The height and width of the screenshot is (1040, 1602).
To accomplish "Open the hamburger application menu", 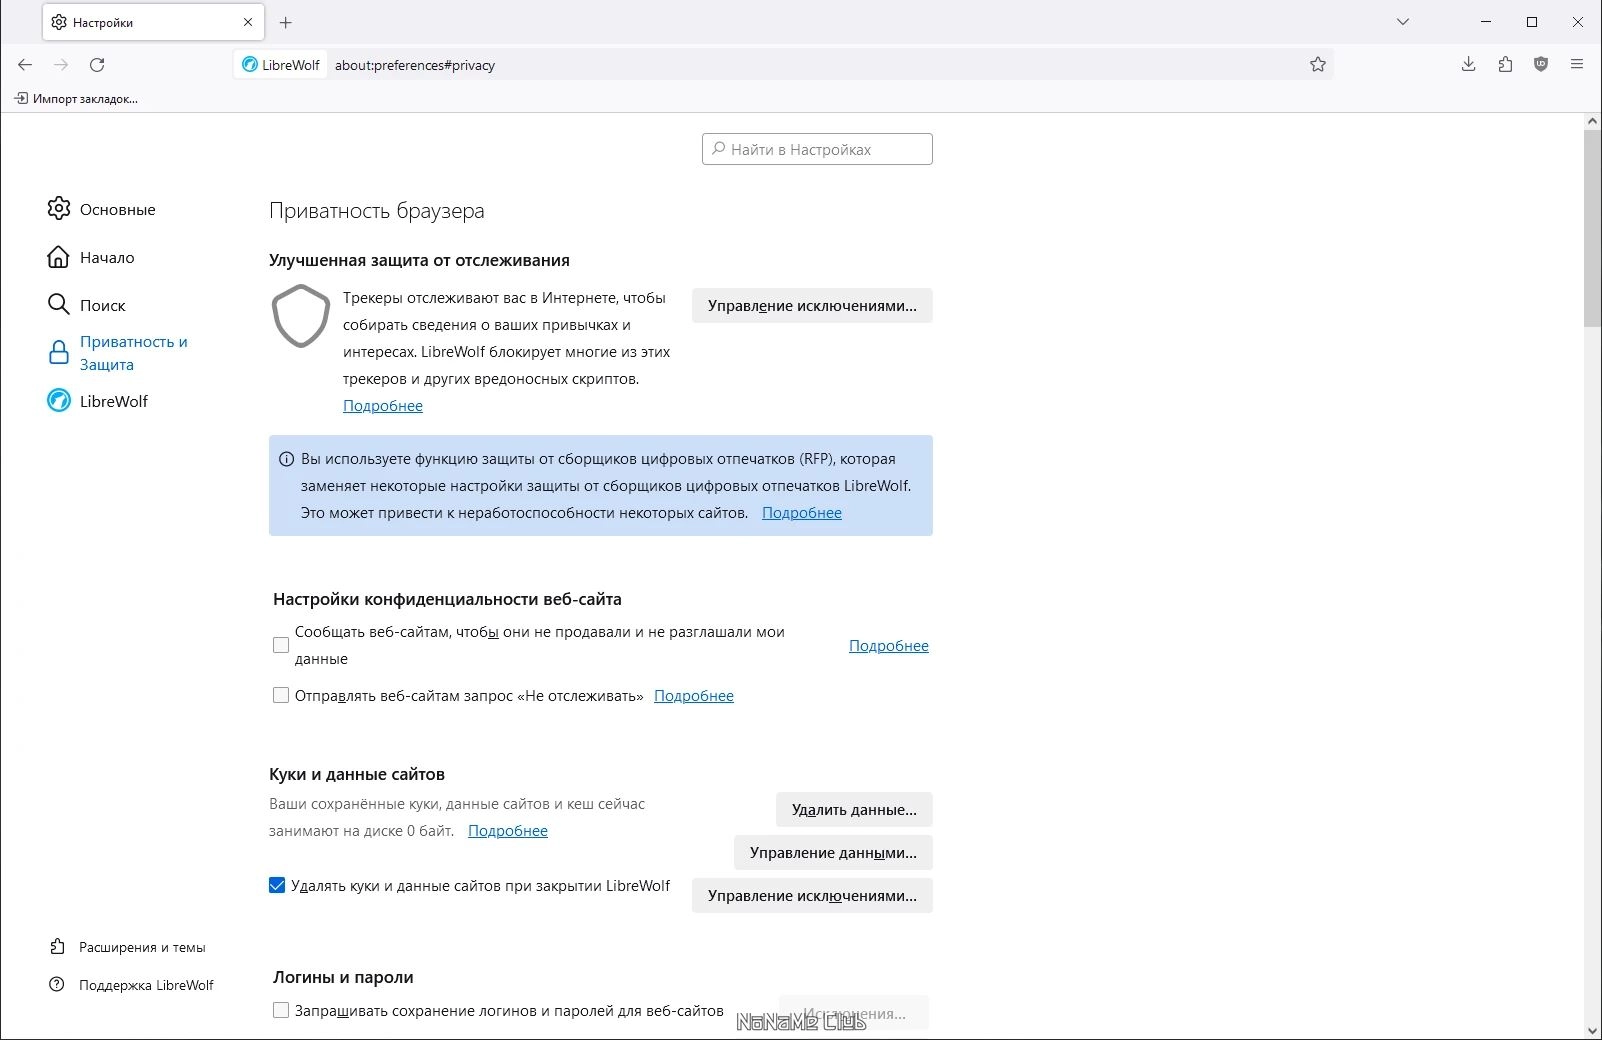I will (x=1577, y=65).
